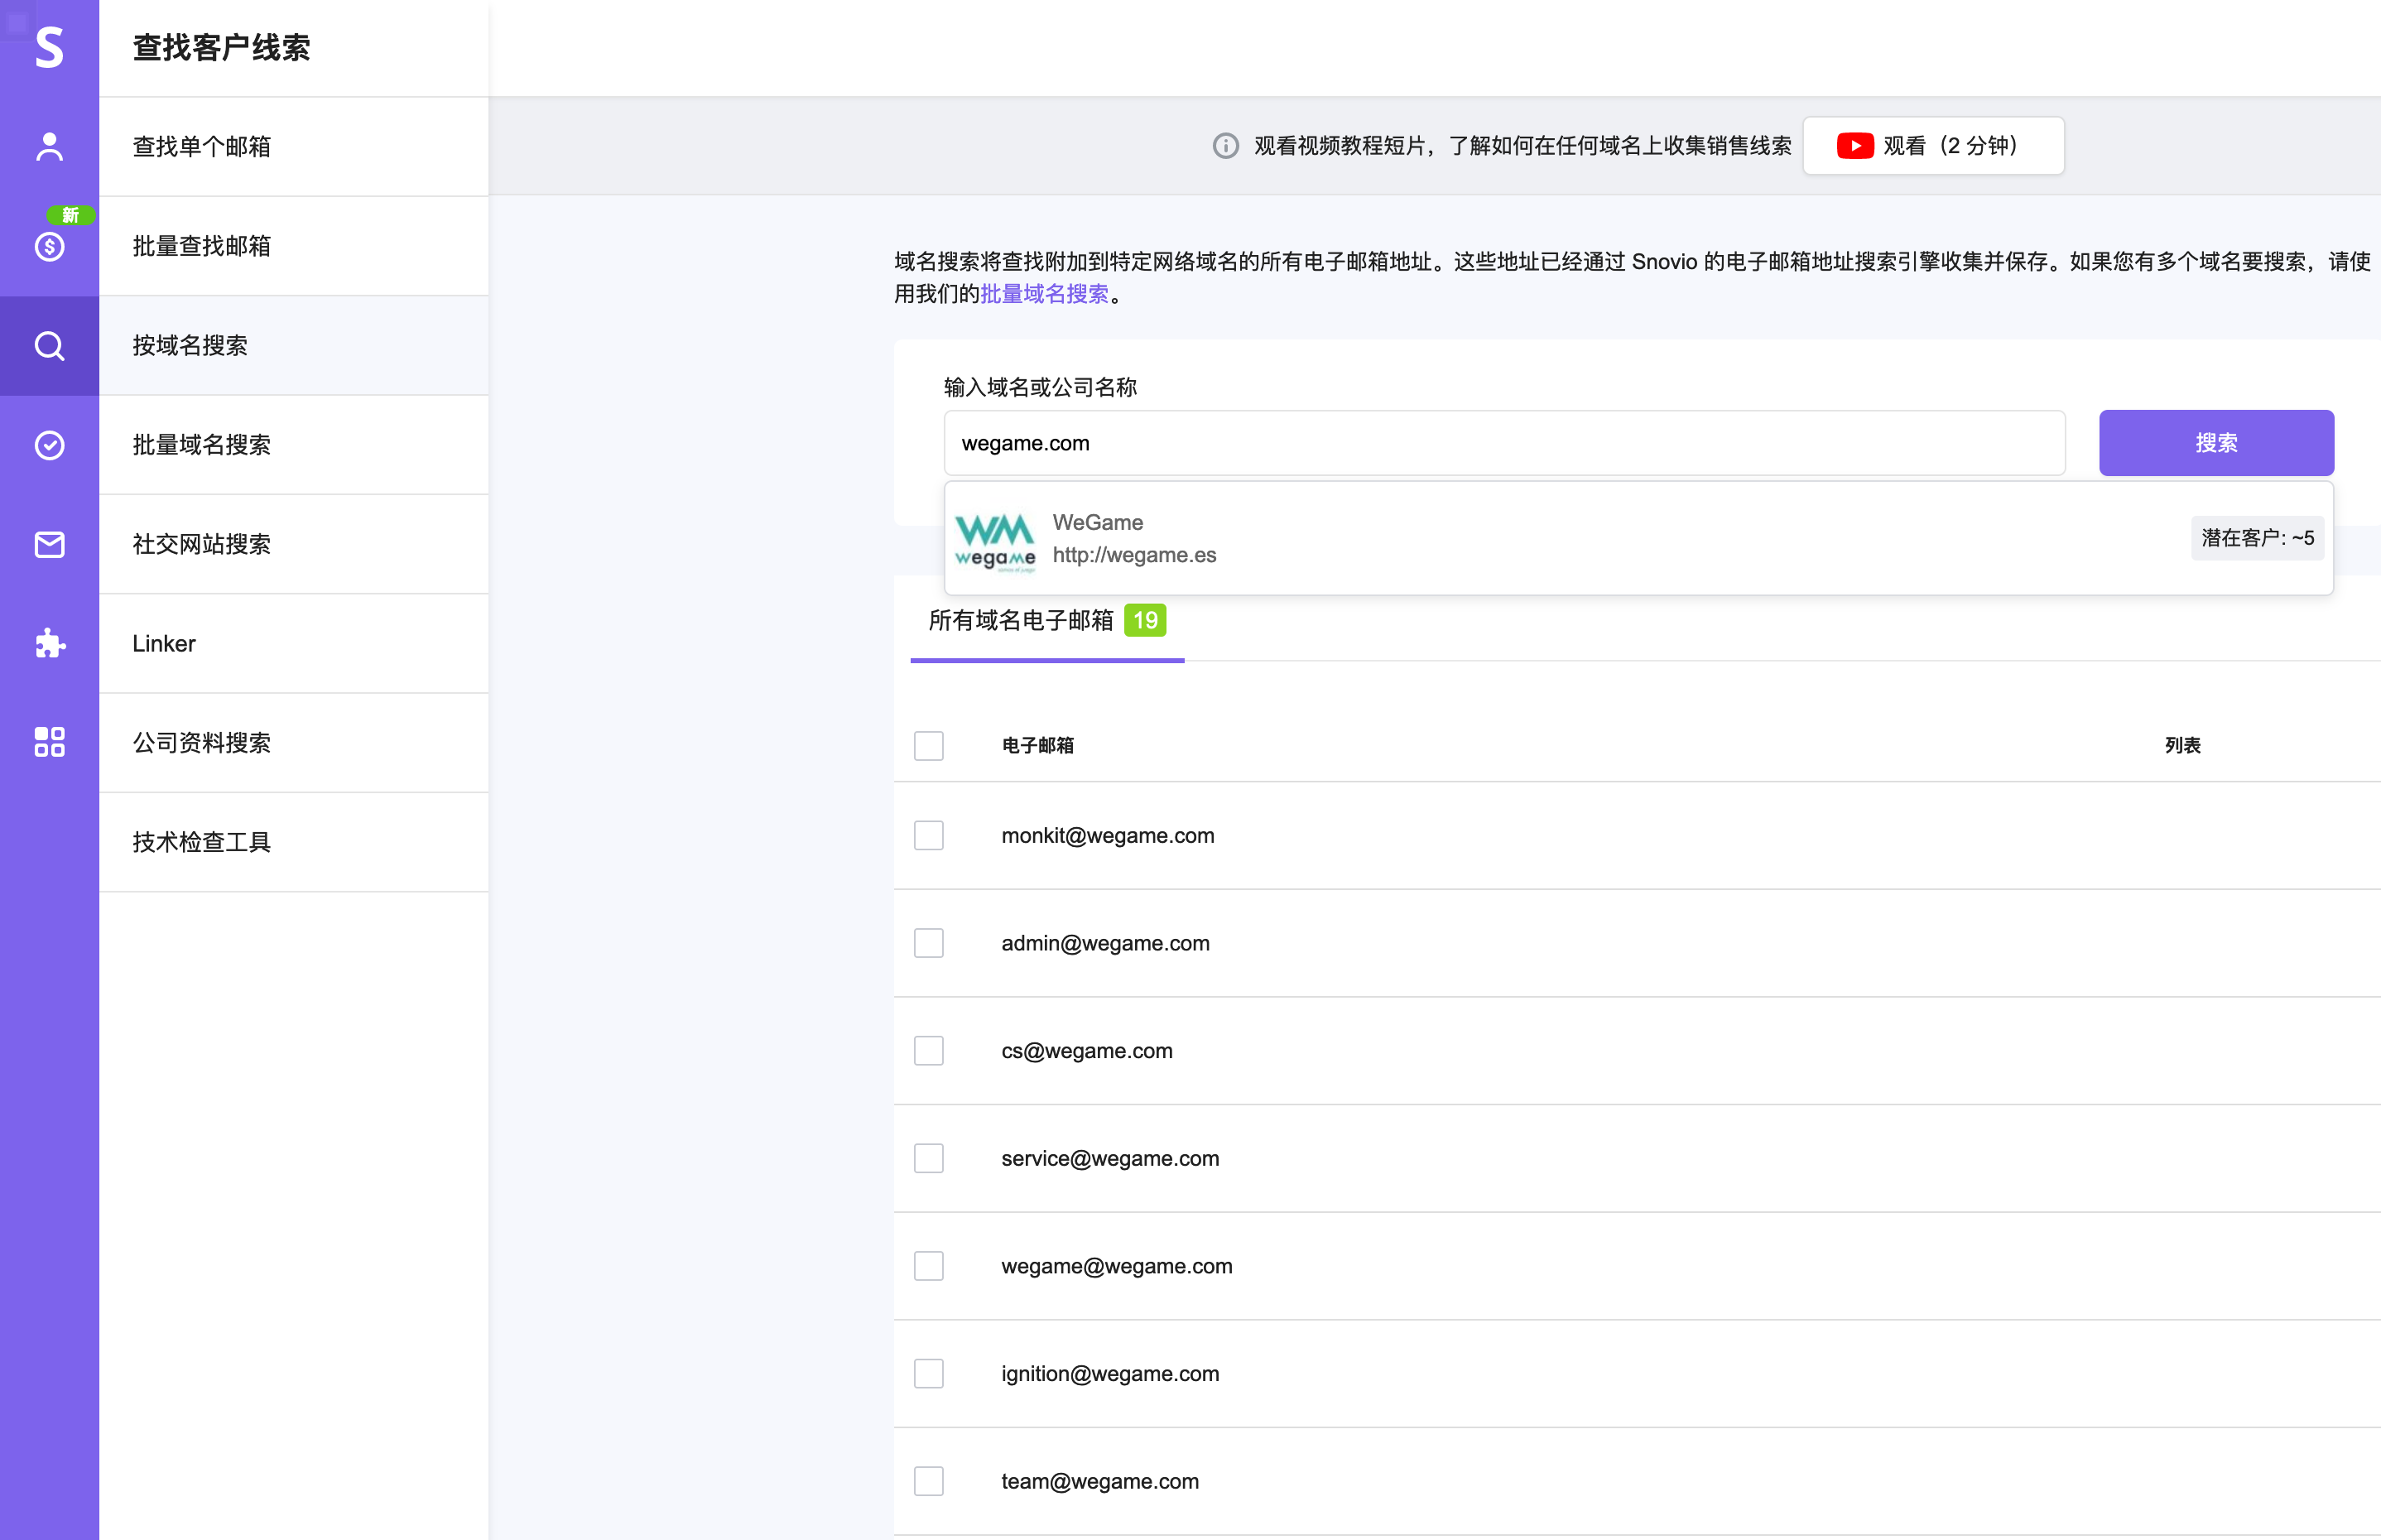The height and width of the screenshot is (1540, 2381).
Task: Open the 批量查找邮箱 menu item
Action: pyautogui.click(x=202, y=246)
